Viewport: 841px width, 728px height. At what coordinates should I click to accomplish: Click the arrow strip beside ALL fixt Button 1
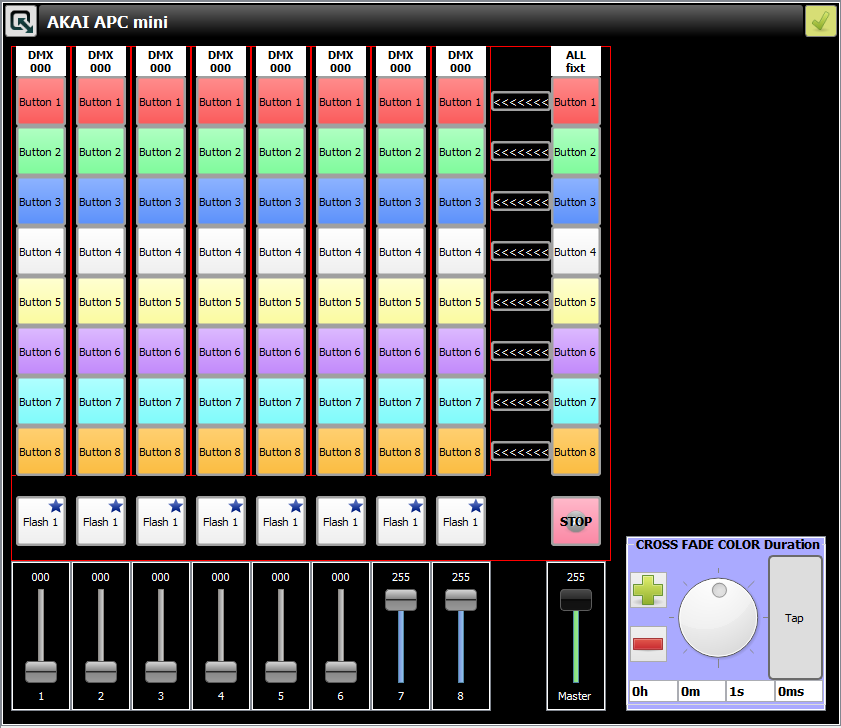[520, 102]
